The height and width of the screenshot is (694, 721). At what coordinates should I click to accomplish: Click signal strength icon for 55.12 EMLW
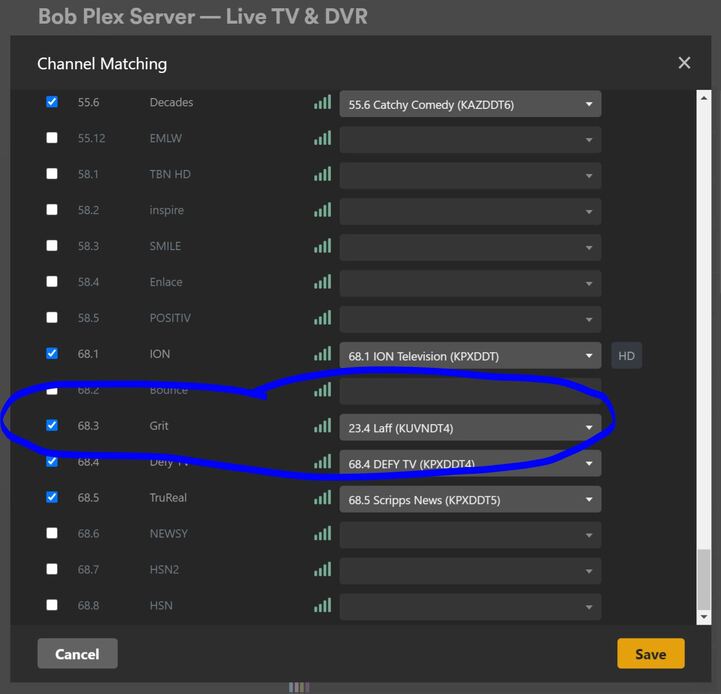click(x=322, y=138)
